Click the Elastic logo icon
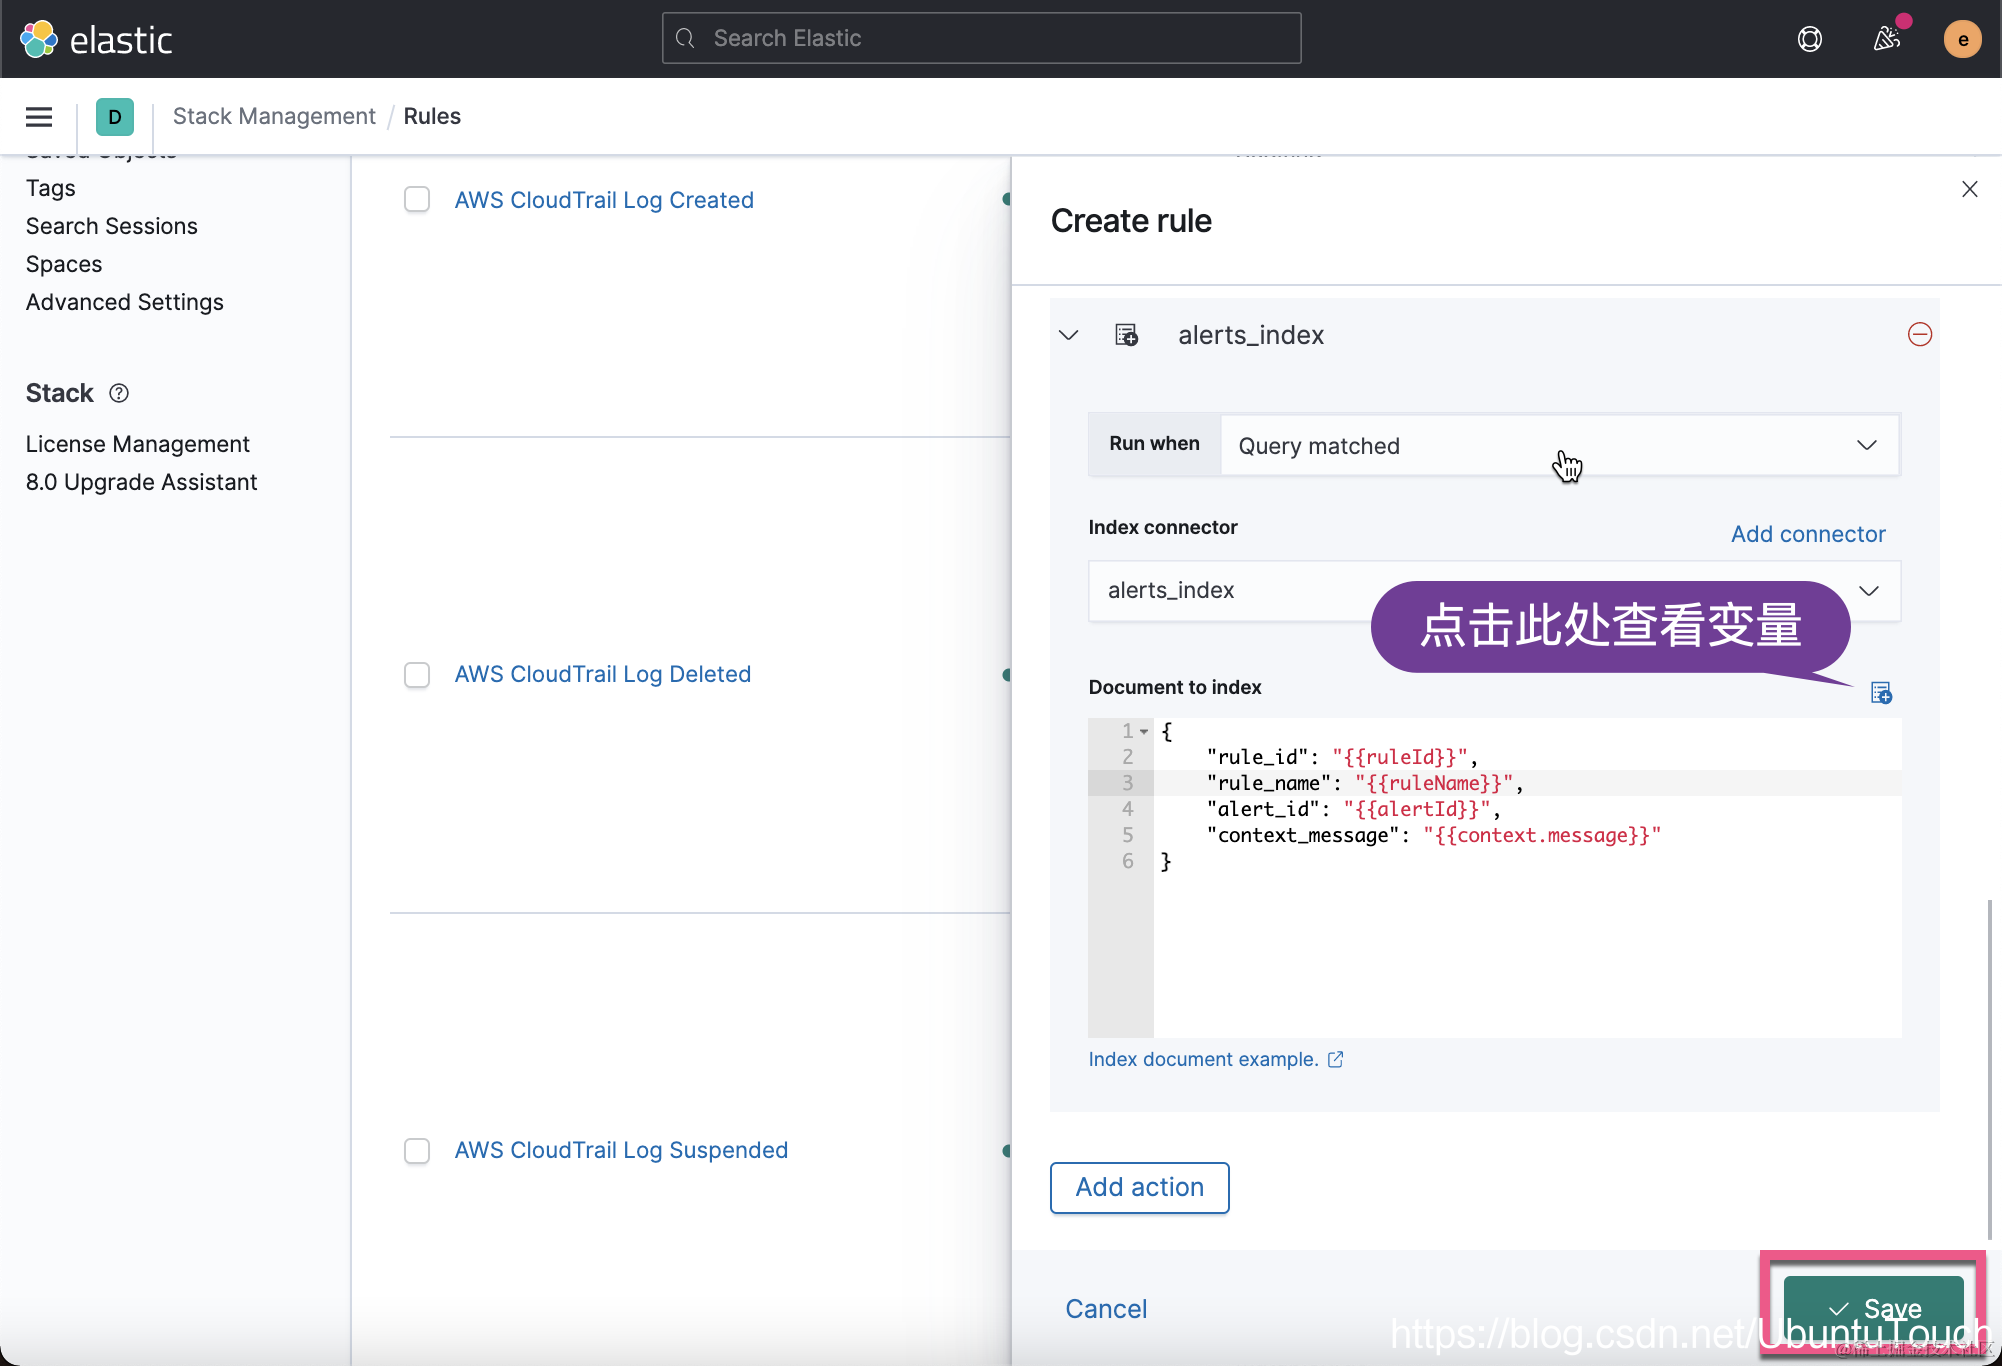2002x1366 pixels. pyautogui.click(x=39, y=39)
